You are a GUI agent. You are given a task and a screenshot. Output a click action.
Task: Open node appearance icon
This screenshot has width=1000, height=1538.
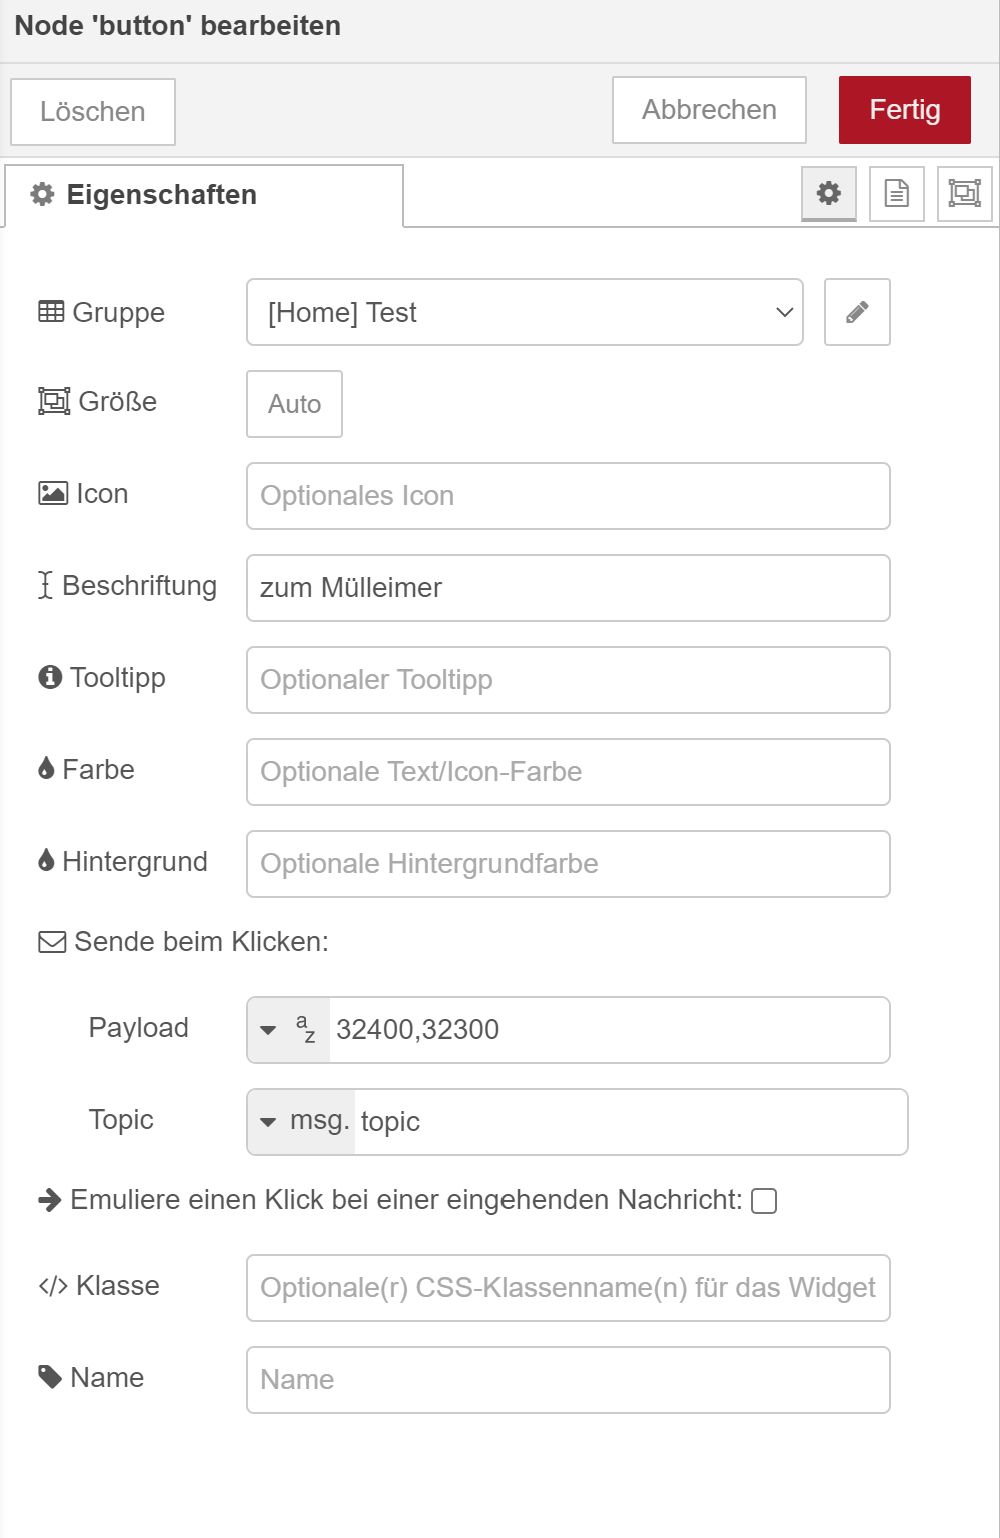pyautogui.click(x=964, y=193)
